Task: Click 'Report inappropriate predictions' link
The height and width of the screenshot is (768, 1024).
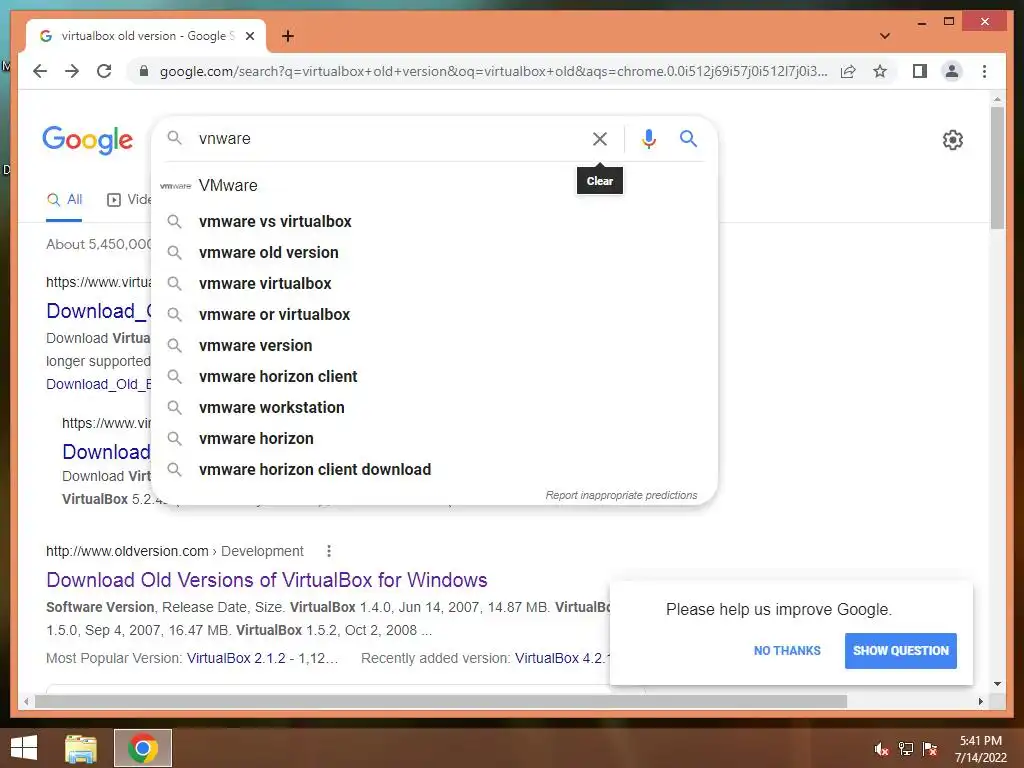Action: (621, 495)
